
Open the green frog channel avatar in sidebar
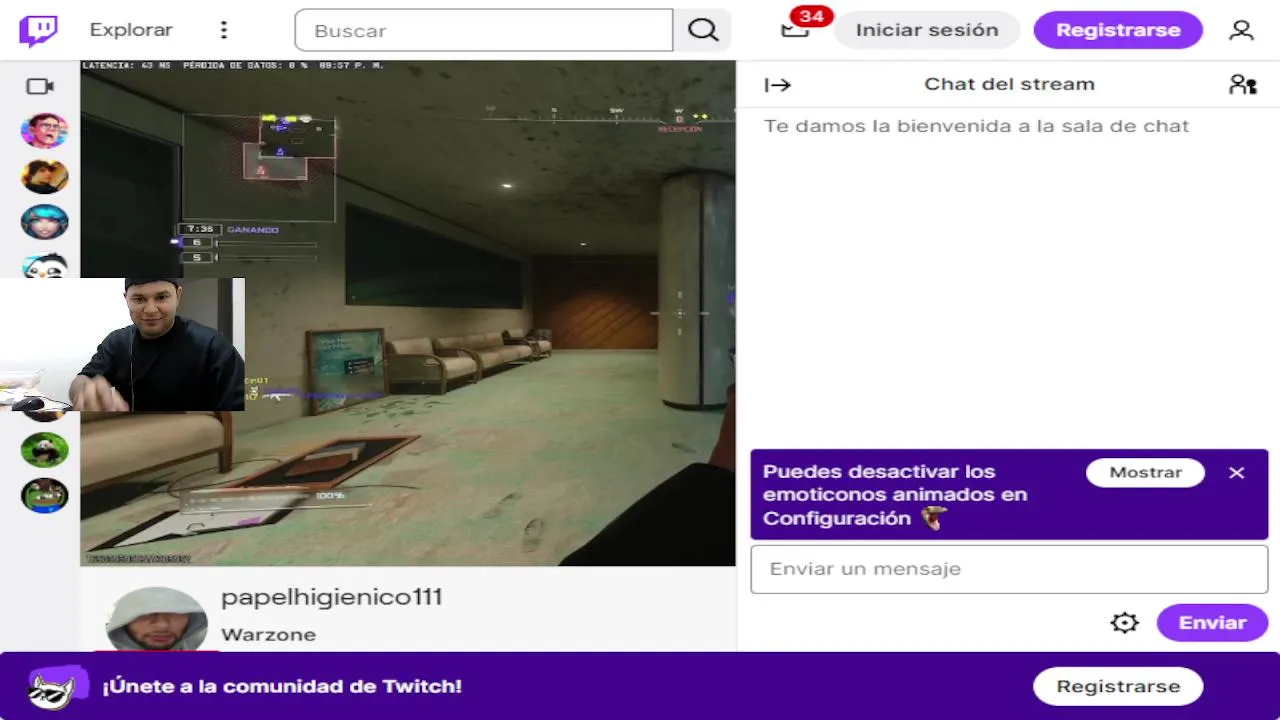[44, 495]
